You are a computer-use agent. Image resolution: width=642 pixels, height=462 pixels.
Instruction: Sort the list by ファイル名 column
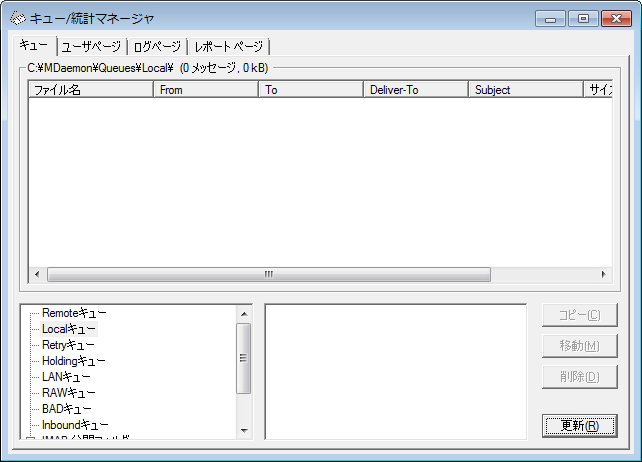click(x=91, y=90)
